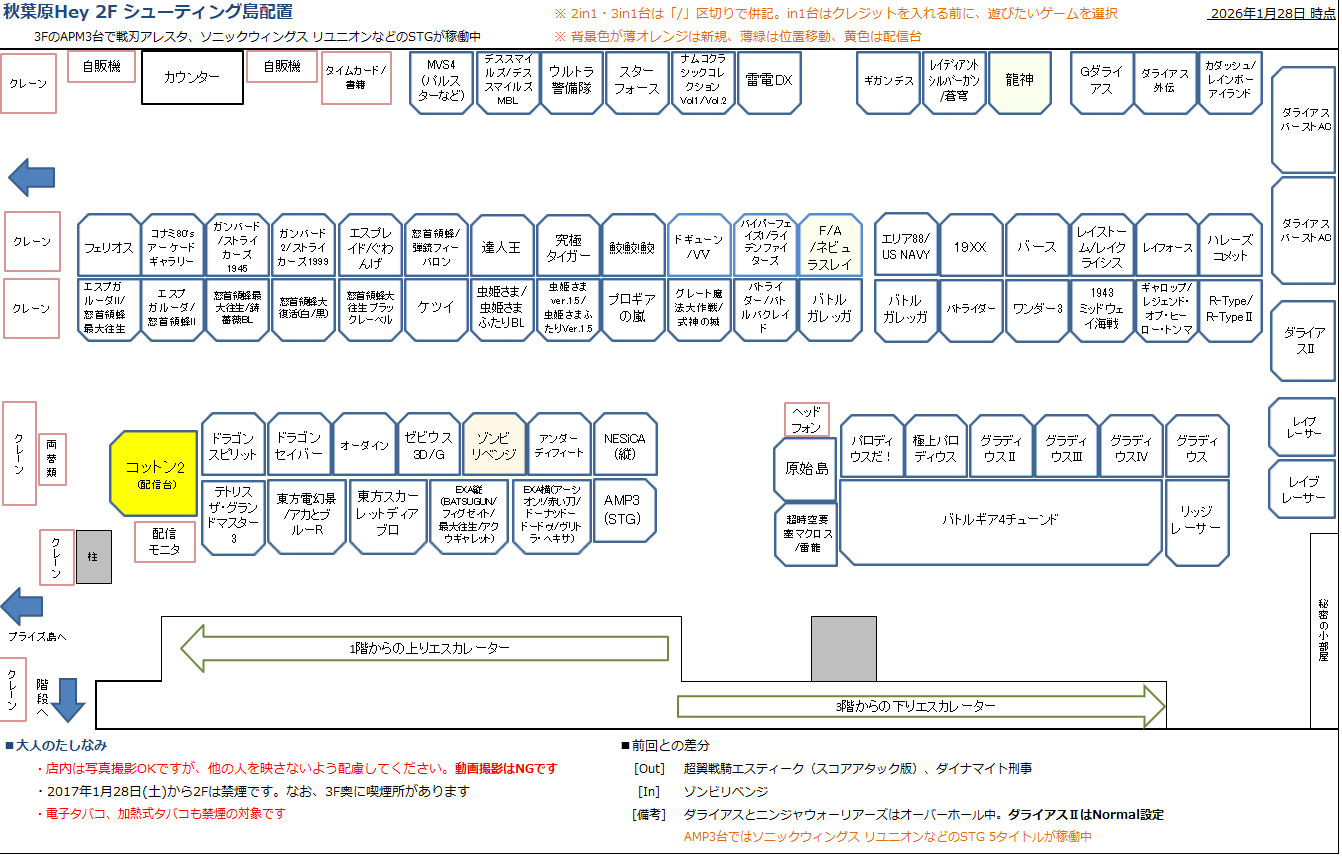Select the F/A /ネビュラスレイ cabinet
Screen dimensions: 1342x857
tap(830, 246)
